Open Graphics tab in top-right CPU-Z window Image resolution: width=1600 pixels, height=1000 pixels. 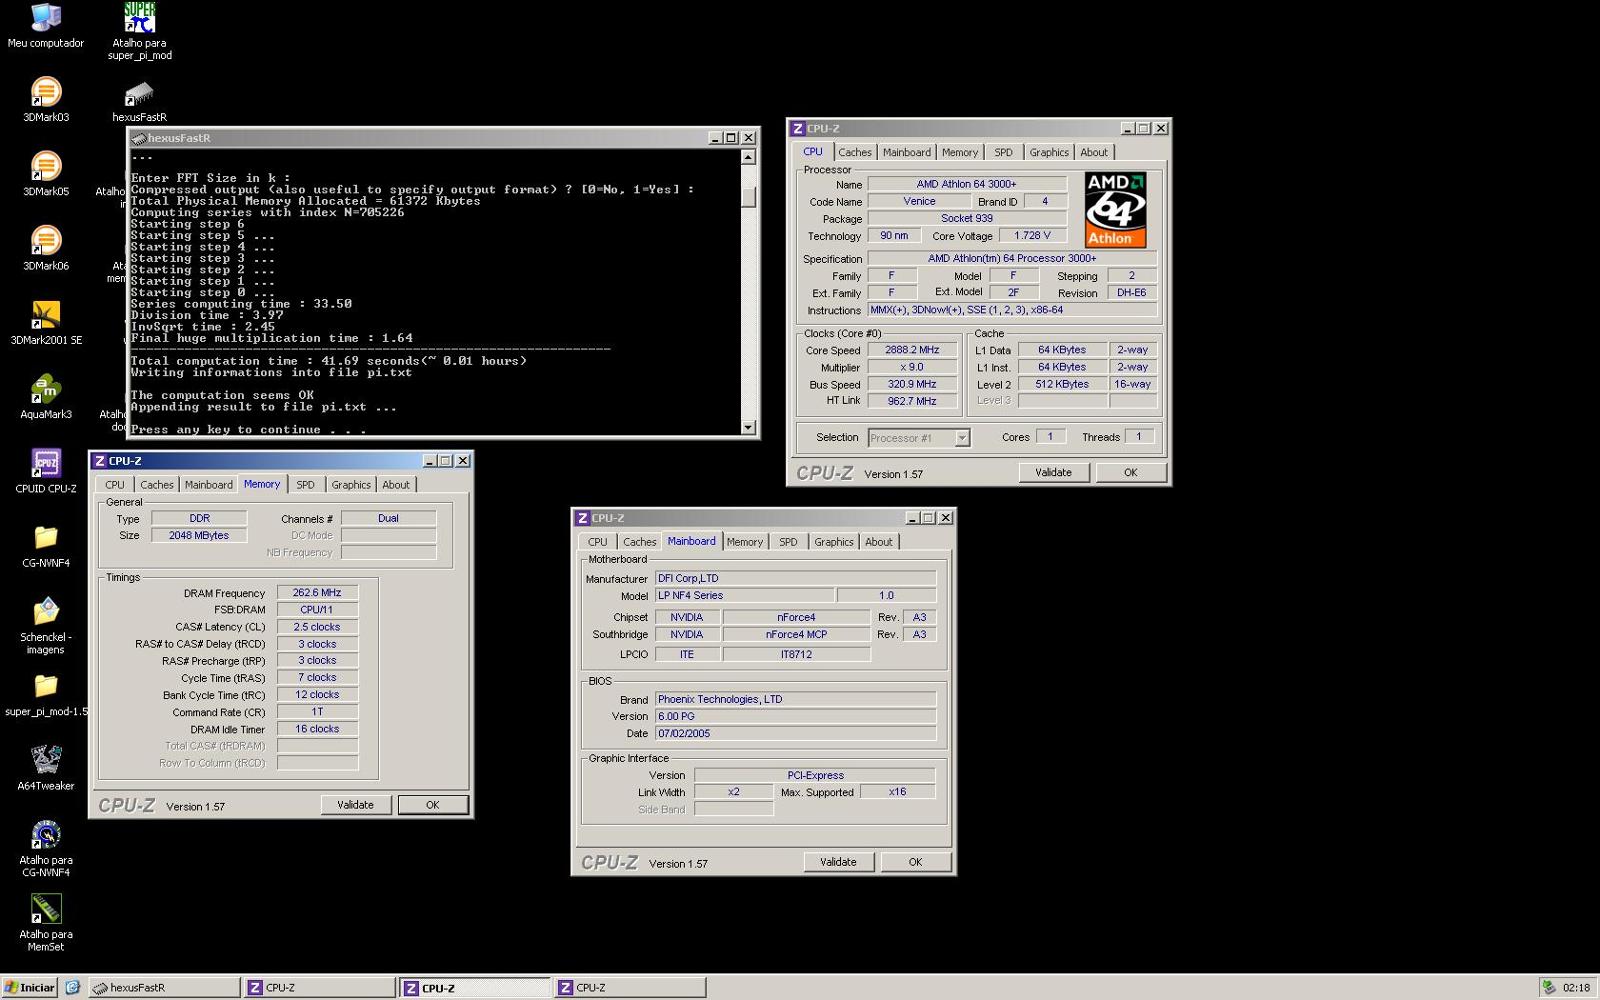coord(1049,152)
